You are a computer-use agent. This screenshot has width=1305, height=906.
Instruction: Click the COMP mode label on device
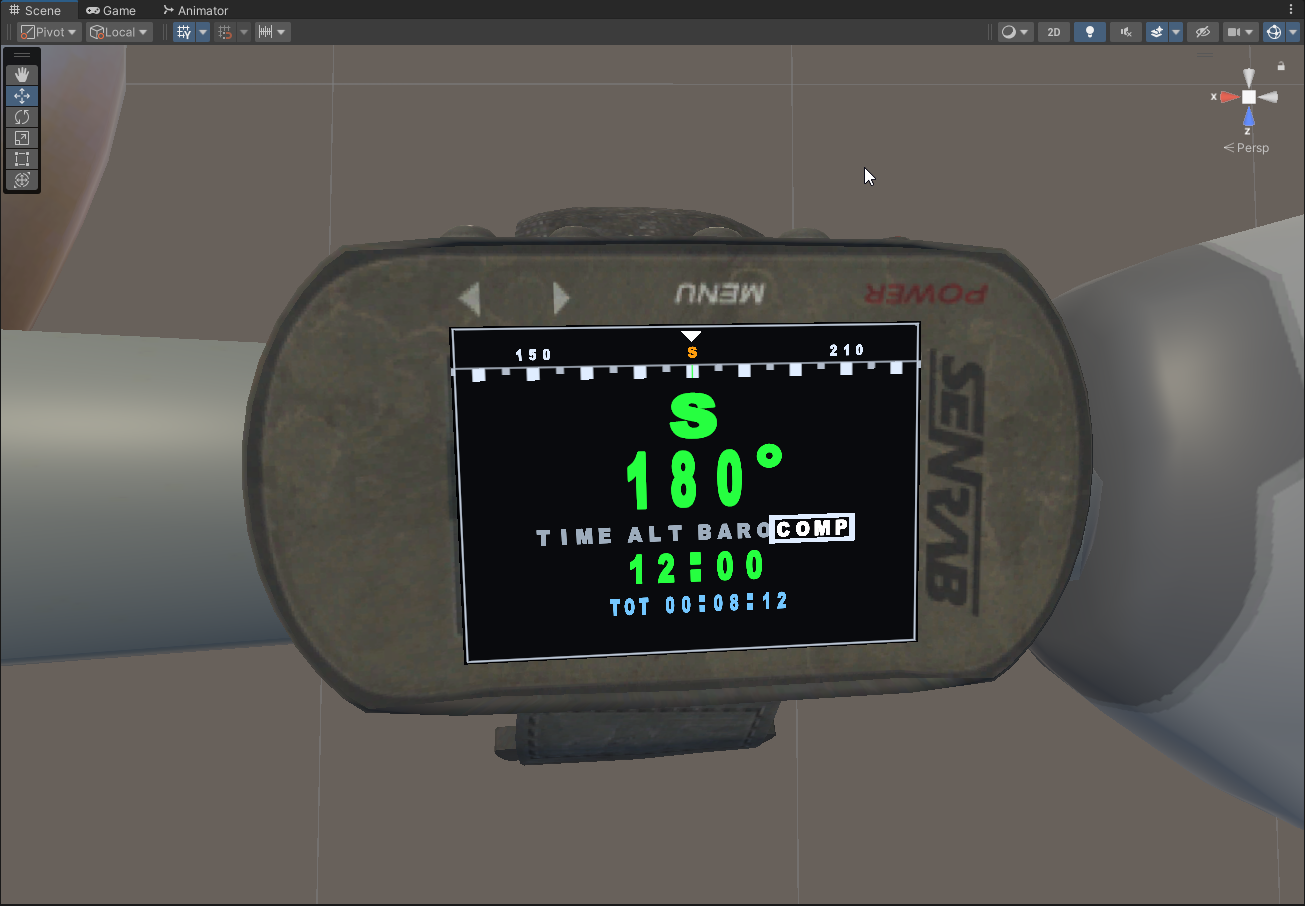click(x=812, y=528)
